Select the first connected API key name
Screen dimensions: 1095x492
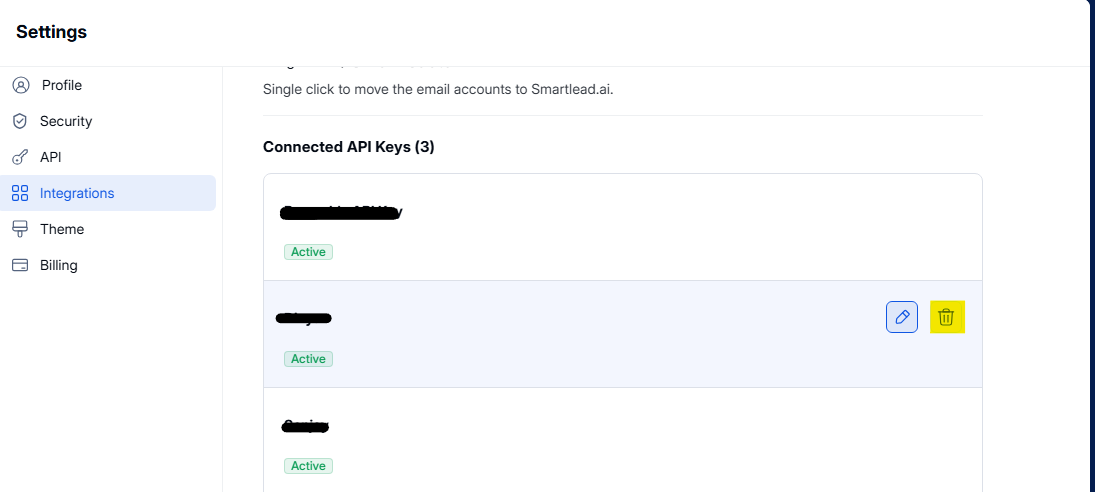pyautogui.click(x=342, y=212)
